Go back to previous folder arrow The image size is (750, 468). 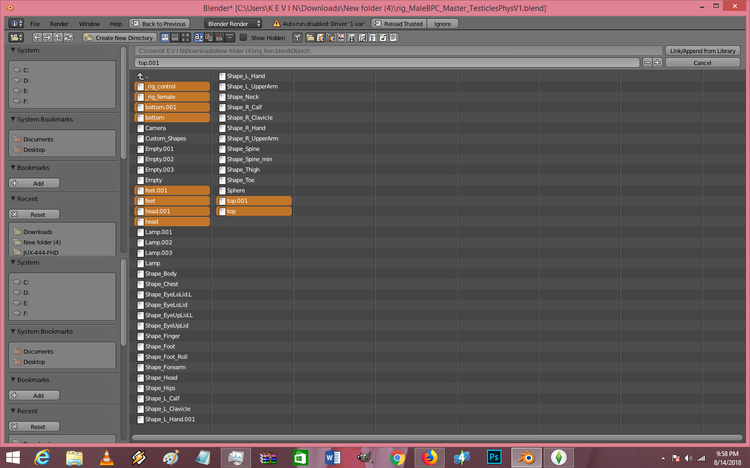coord(37,37)
